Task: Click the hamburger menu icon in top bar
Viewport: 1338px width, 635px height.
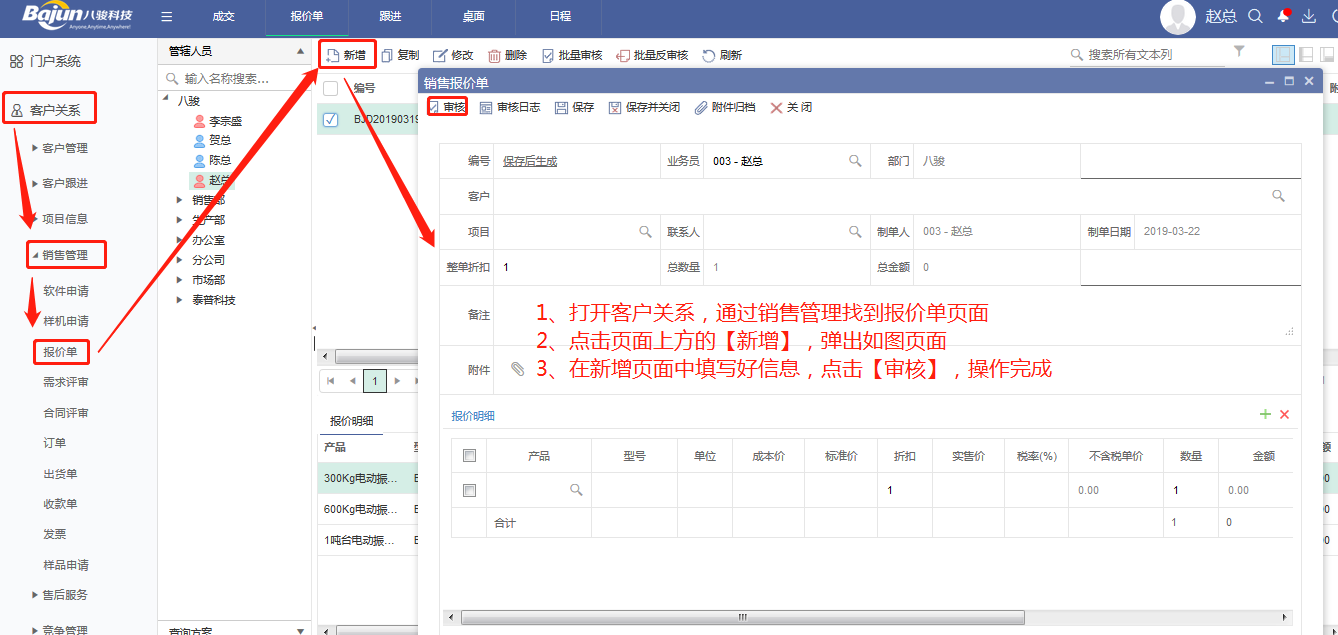Action: 166,17
